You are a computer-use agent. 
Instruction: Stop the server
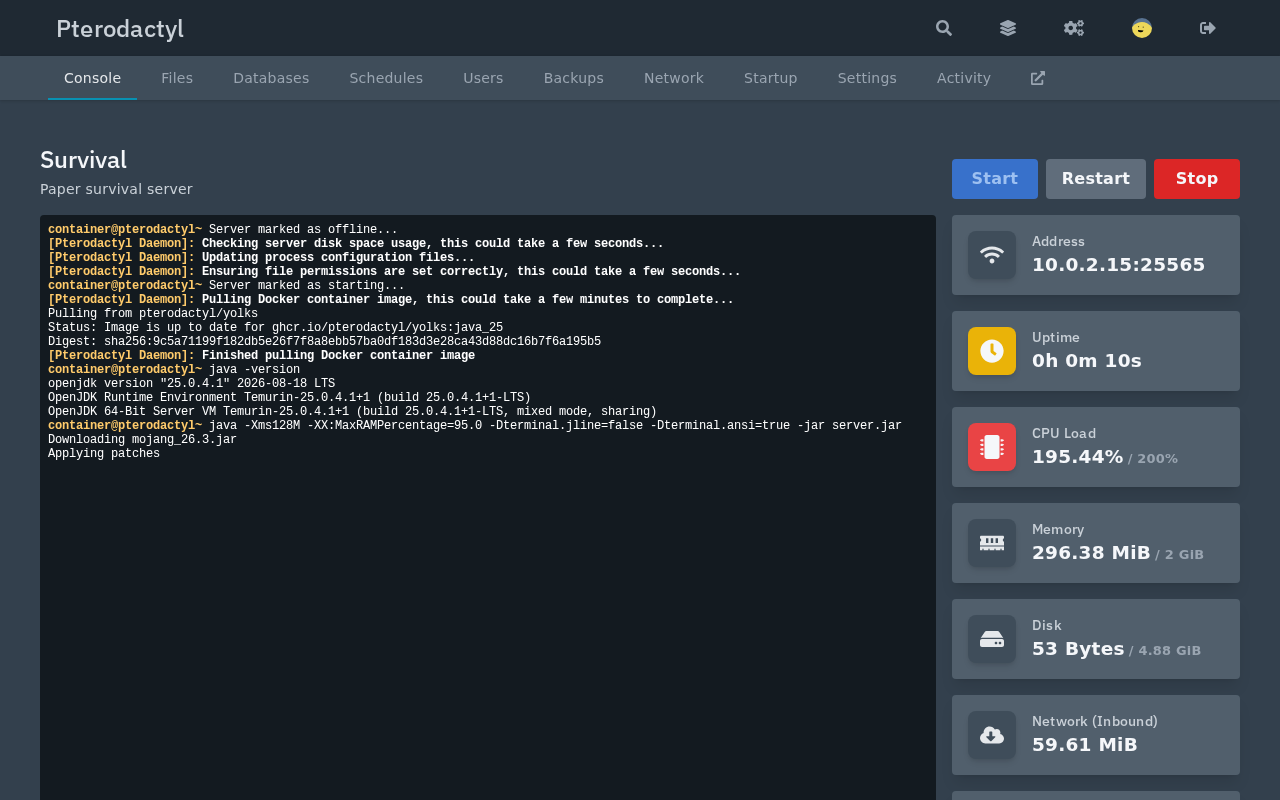pyautogui.click(x=1197, y=179)
